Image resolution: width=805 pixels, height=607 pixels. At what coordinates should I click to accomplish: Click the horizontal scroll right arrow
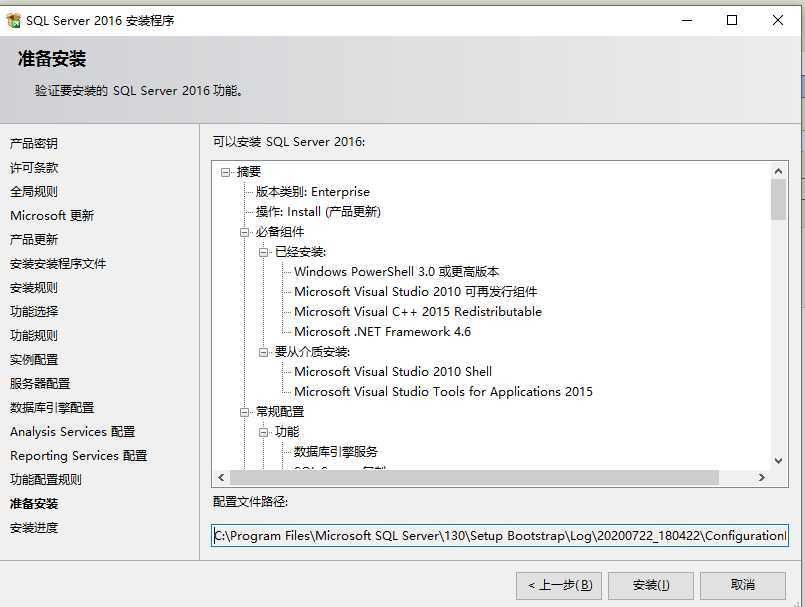tap(762, 478)
